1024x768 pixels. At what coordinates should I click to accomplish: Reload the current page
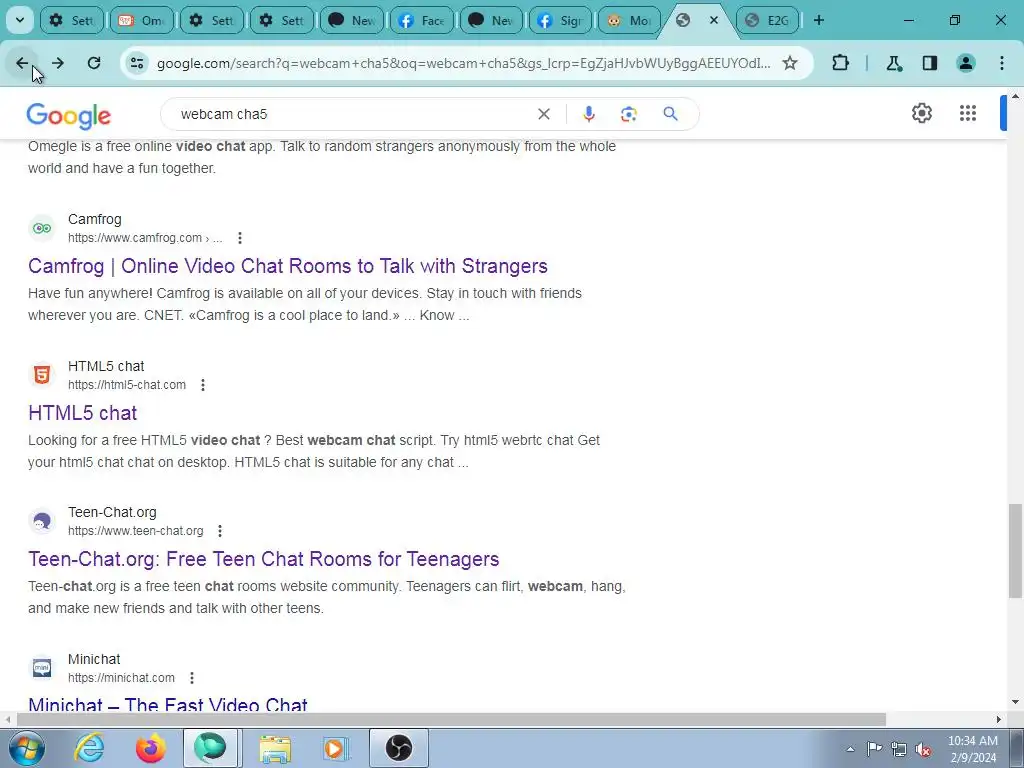(94, 63)
